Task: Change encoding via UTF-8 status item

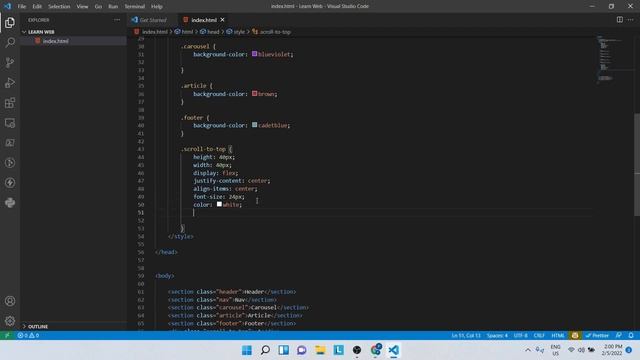Action: tap(520, 335)
